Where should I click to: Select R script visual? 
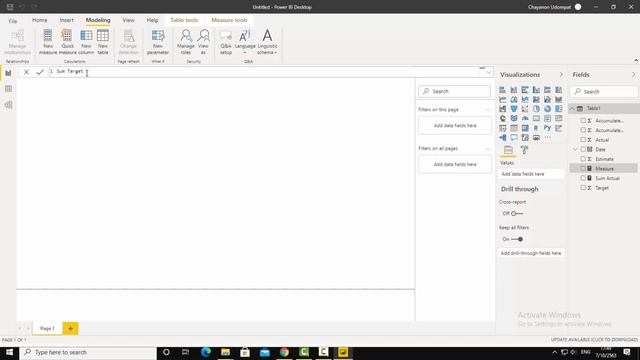point(536,128)
